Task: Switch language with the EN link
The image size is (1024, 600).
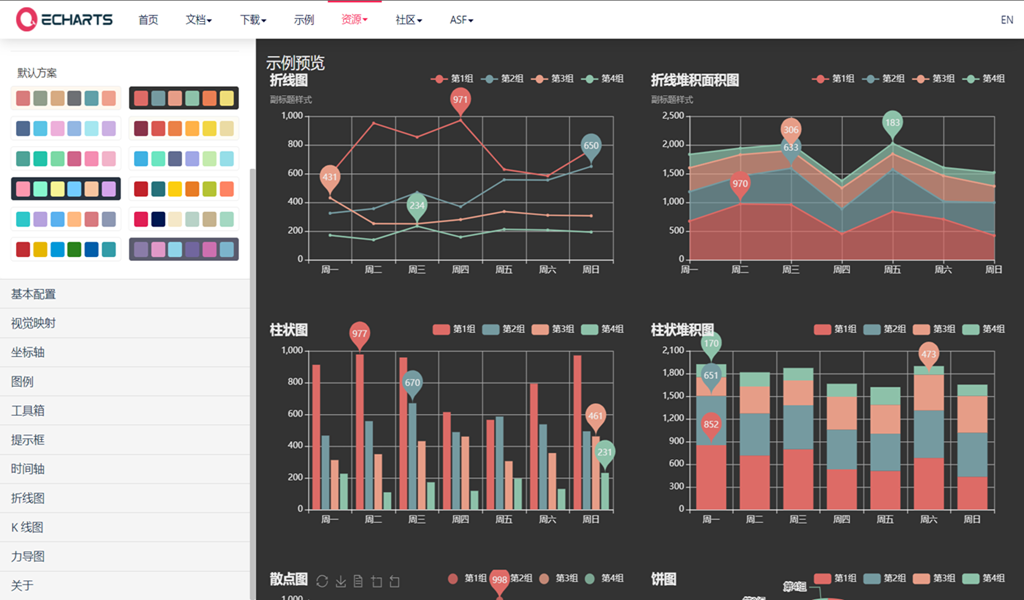Action: (x=1007, y=20)
